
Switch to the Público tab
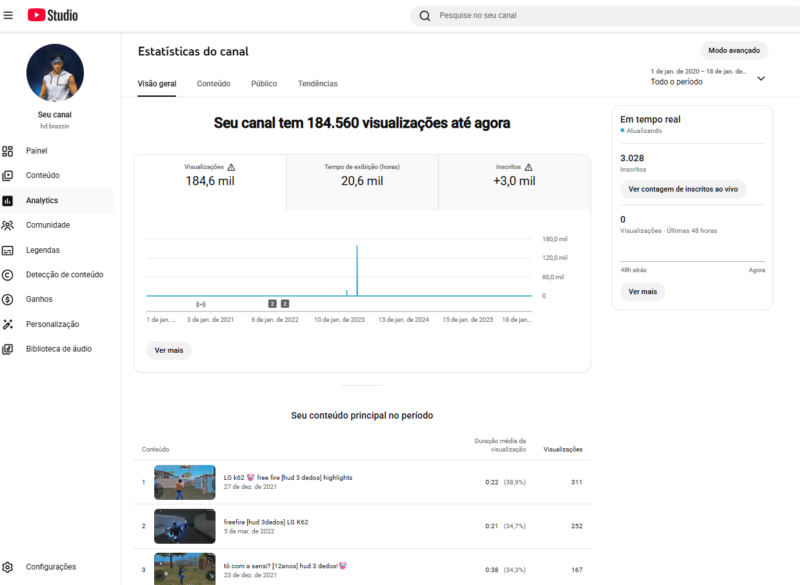tap(263, 84)
